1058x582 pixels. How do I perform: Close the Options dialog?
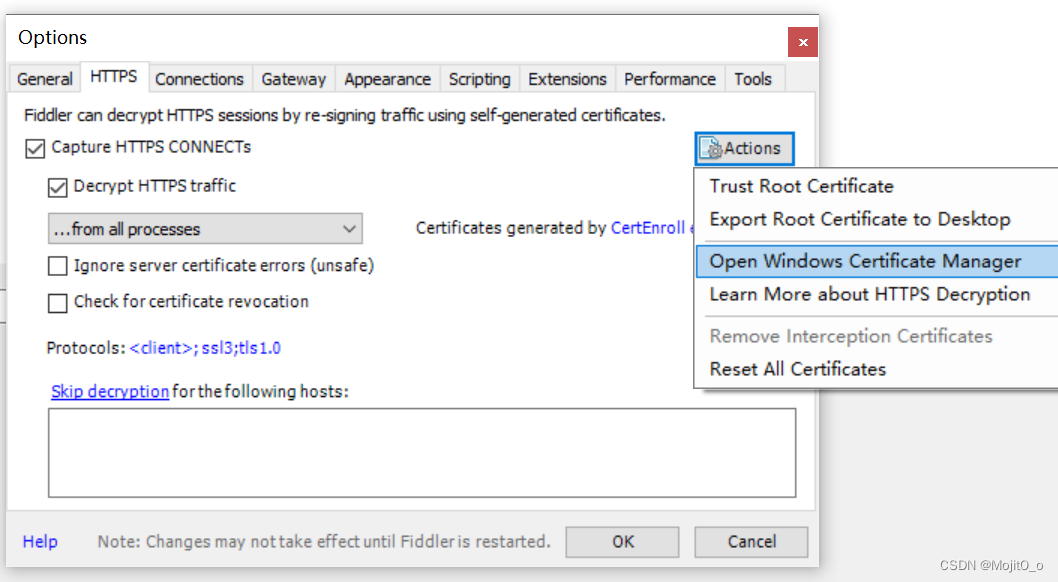[802, 42]
